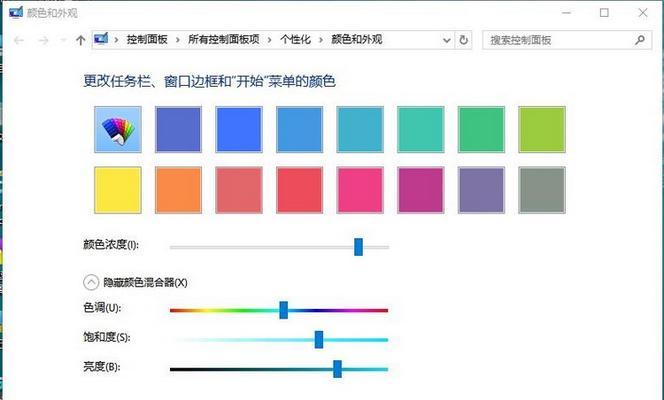Collapse the 隐藏颜色混合器 color mixer chevron
This screenshot has width=664, height=400.
[x=91, y=282]
